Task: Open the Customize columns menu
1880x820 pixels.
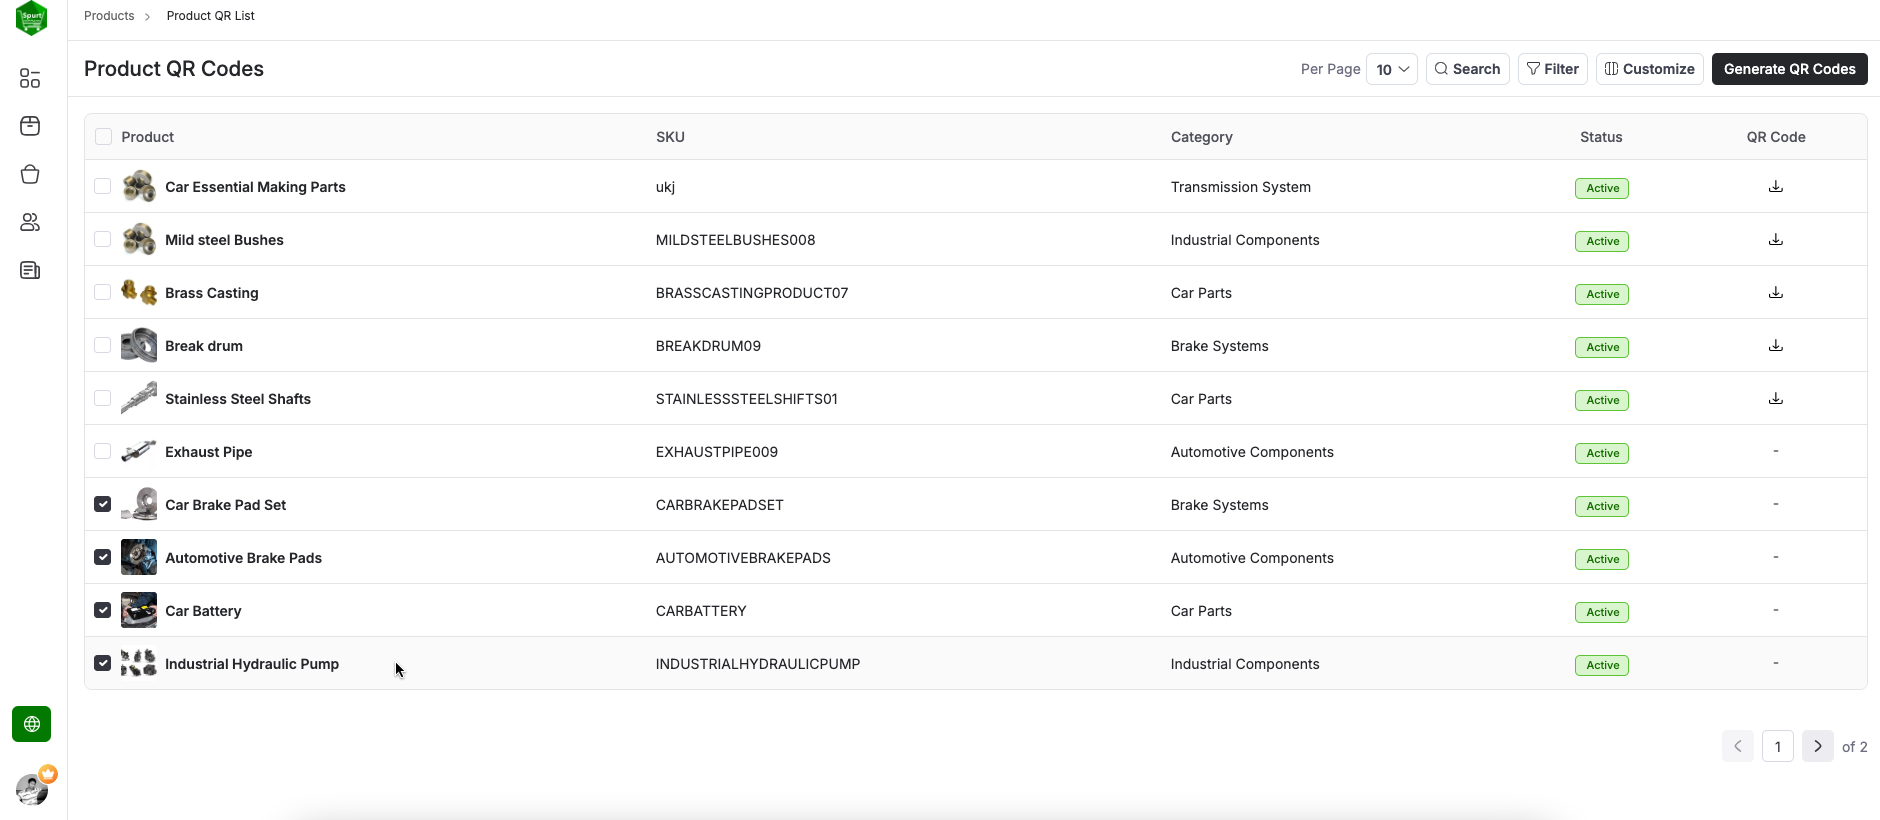Action: [1649, 69]
